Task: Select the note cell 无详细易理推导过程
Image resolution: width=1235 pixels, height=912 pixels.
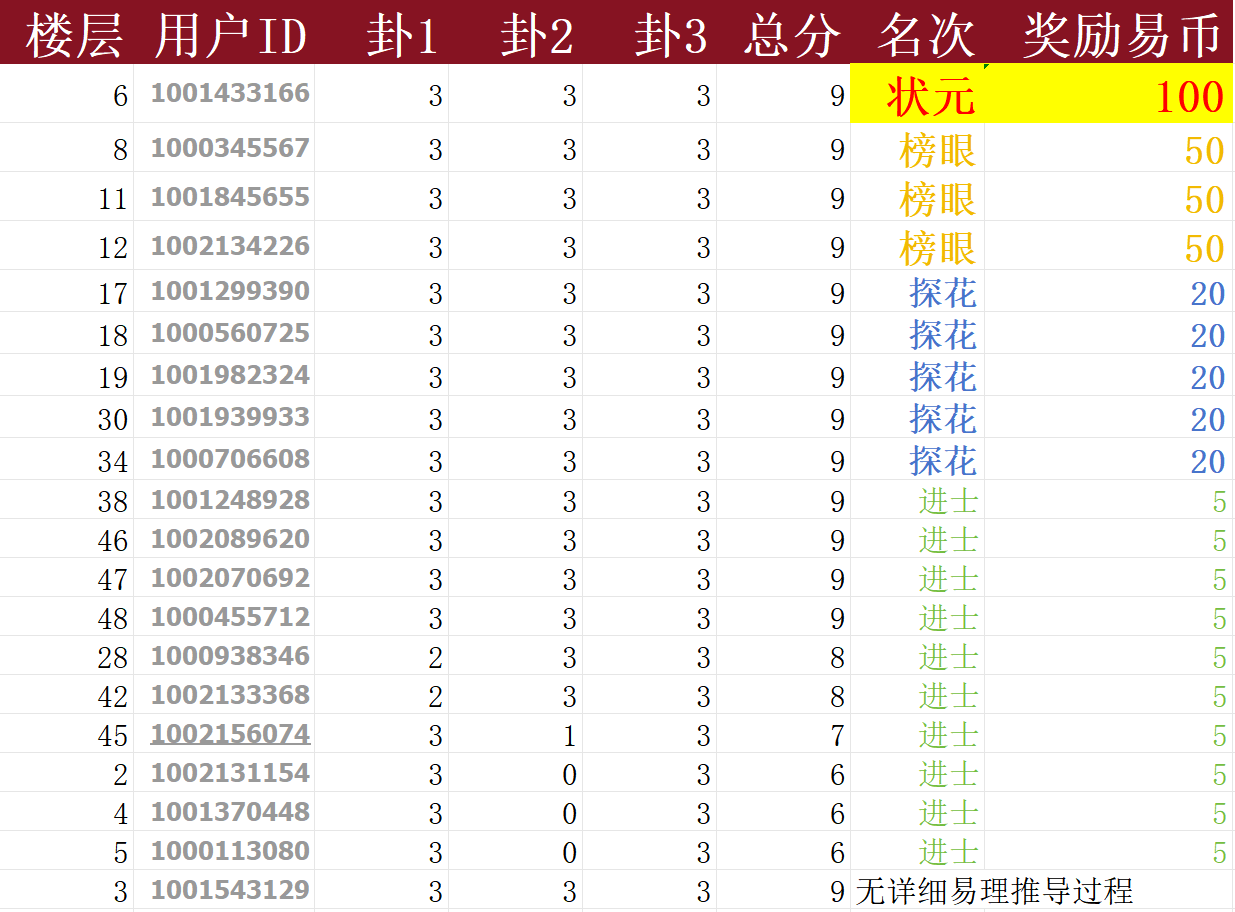Action: click(994, 891)
